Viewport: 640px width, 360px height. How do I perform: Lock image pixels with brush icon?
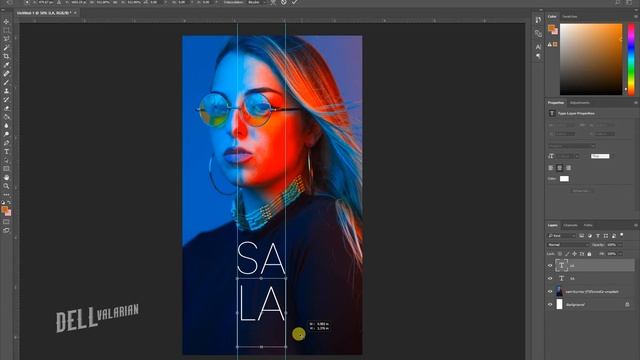click(x=567, y=254)
